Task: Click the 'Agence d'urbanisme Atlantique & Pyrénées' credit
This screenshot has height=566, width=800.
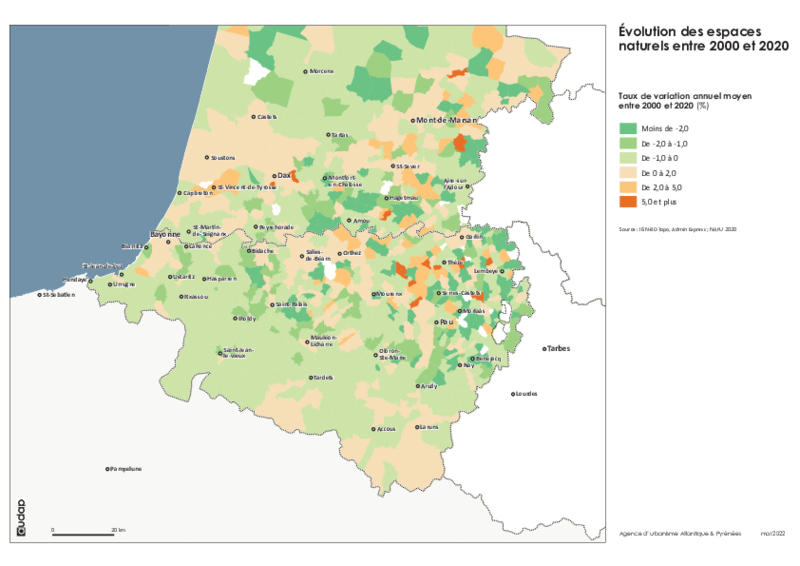Action: pos(680,533)
